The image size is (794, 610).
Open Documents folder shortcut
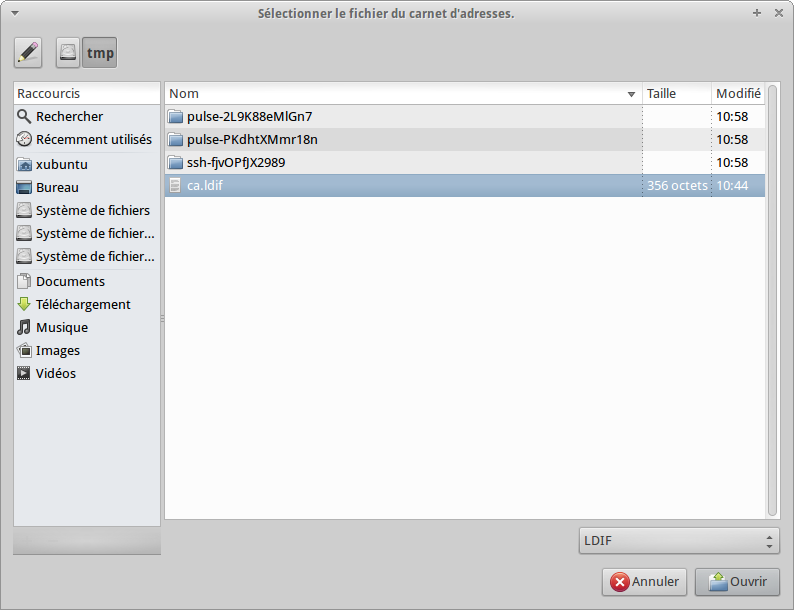coord(70,282)
